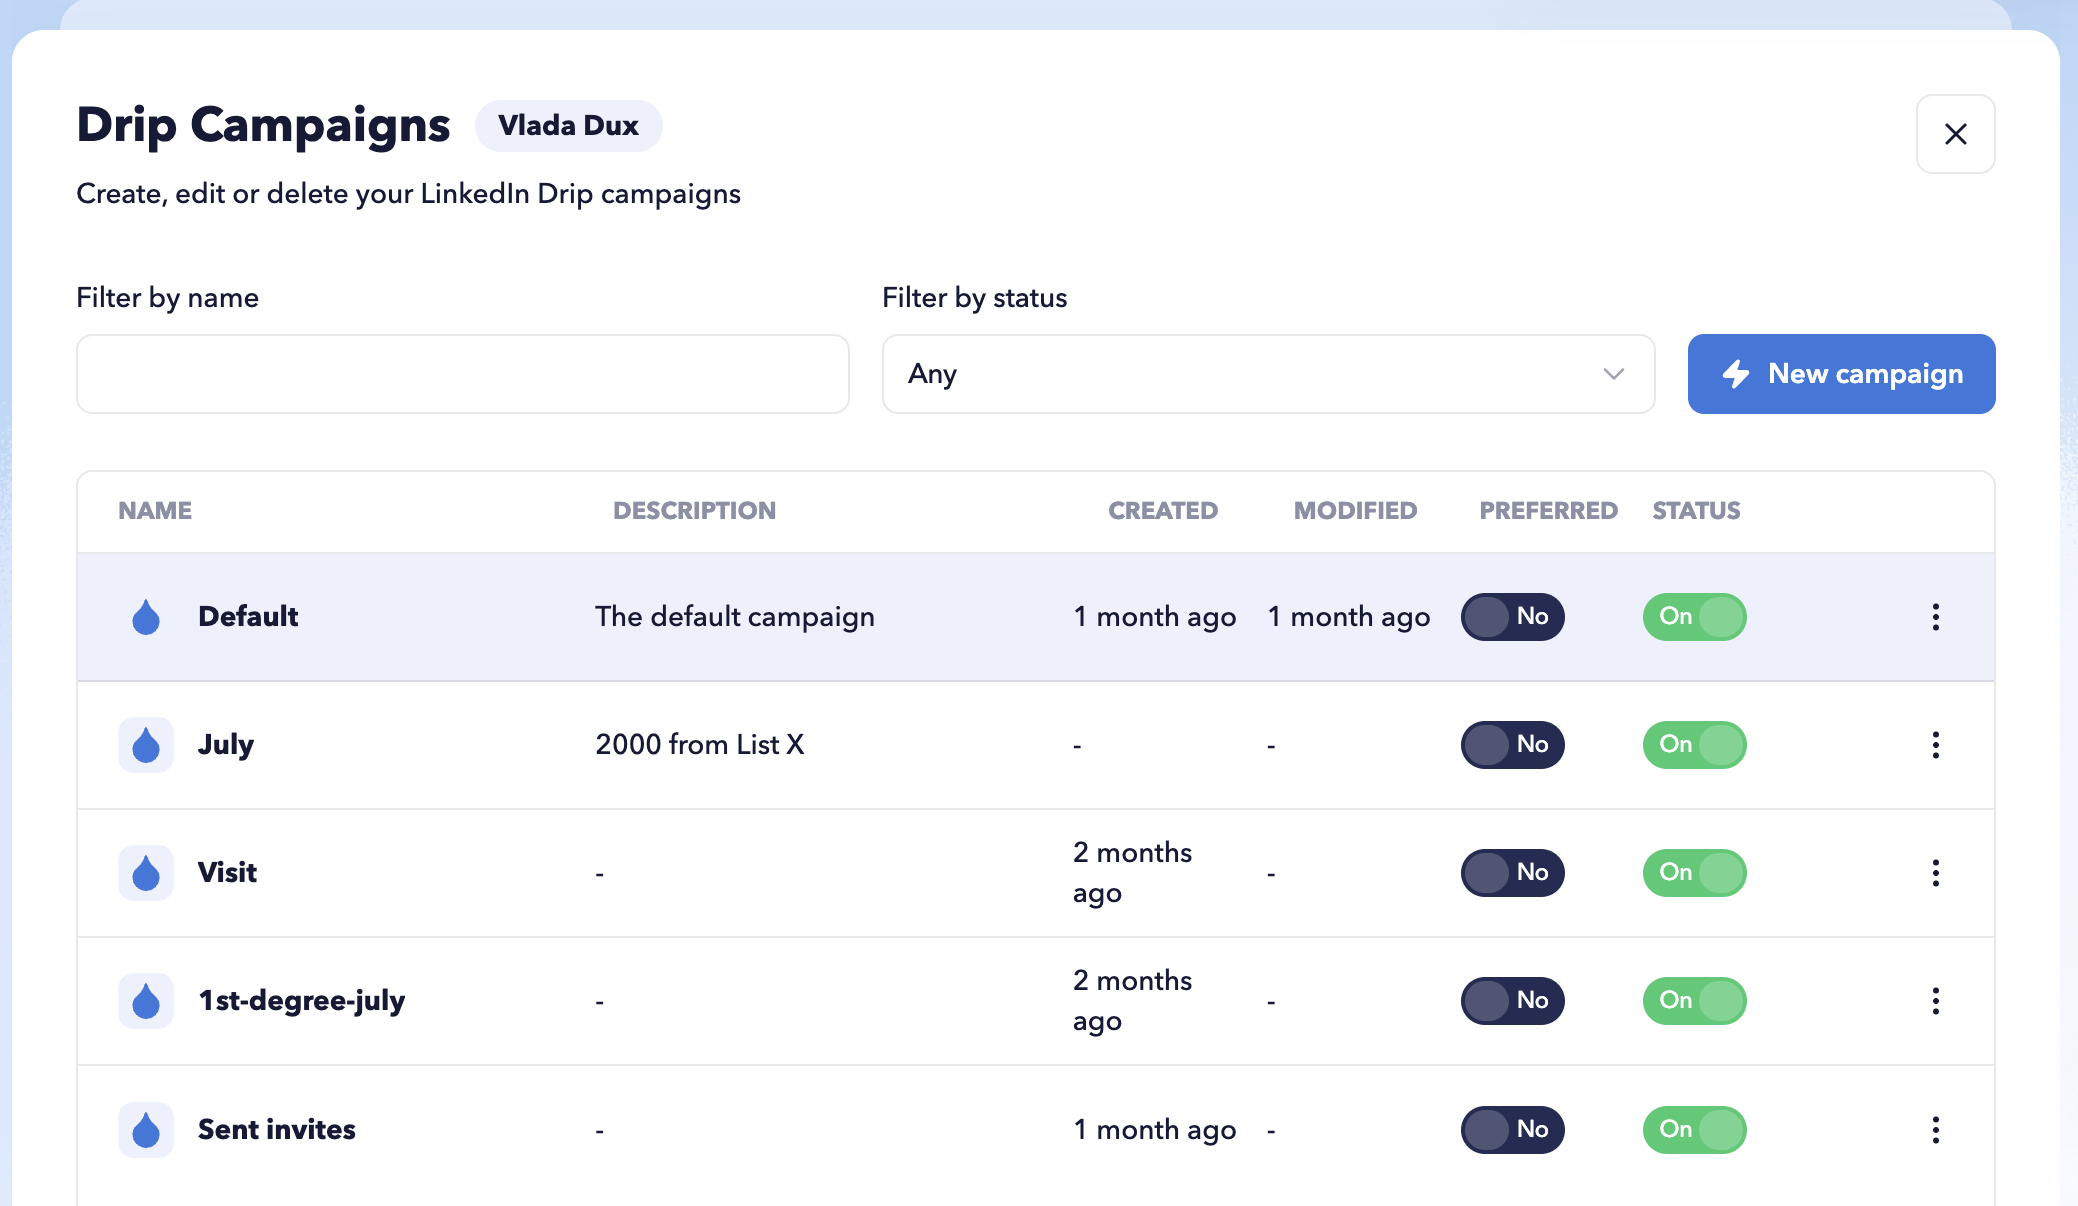Click 'The default campaign' description
This screenshot has height=1206, width=2078.
[x=735, y=617]
